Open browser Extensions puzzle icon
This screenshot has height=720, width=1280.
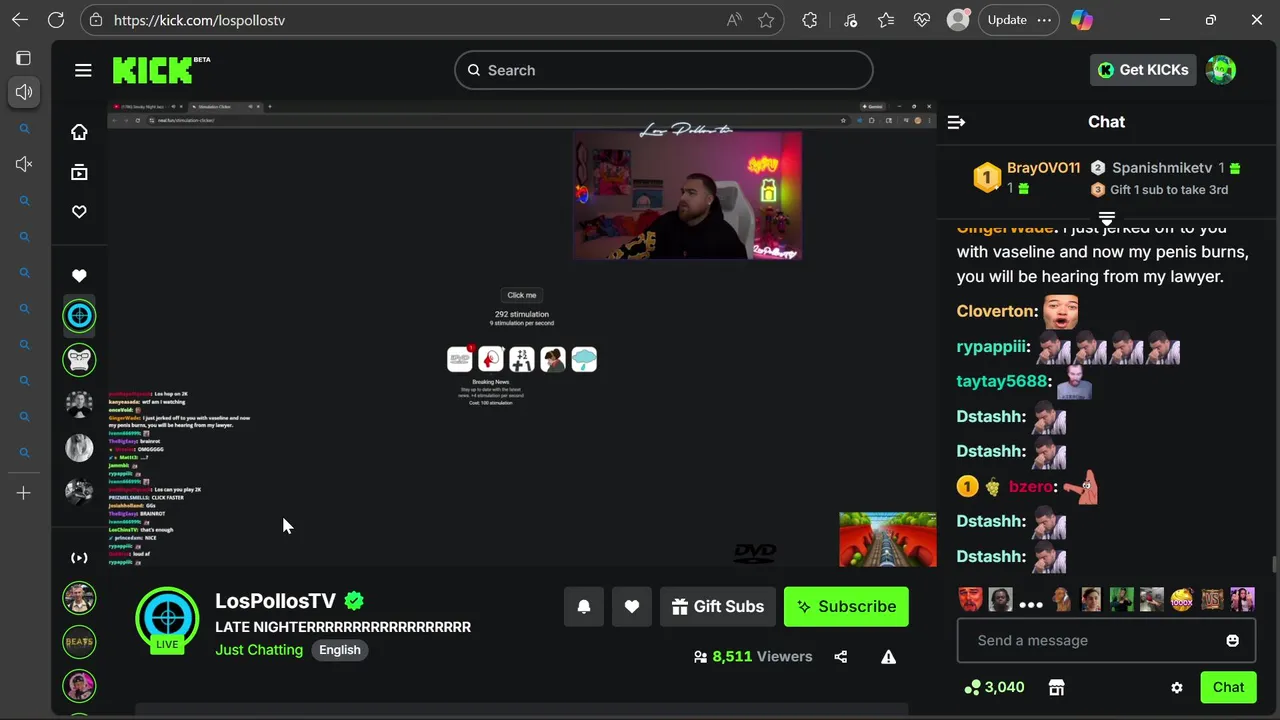[x=810, y=20]
